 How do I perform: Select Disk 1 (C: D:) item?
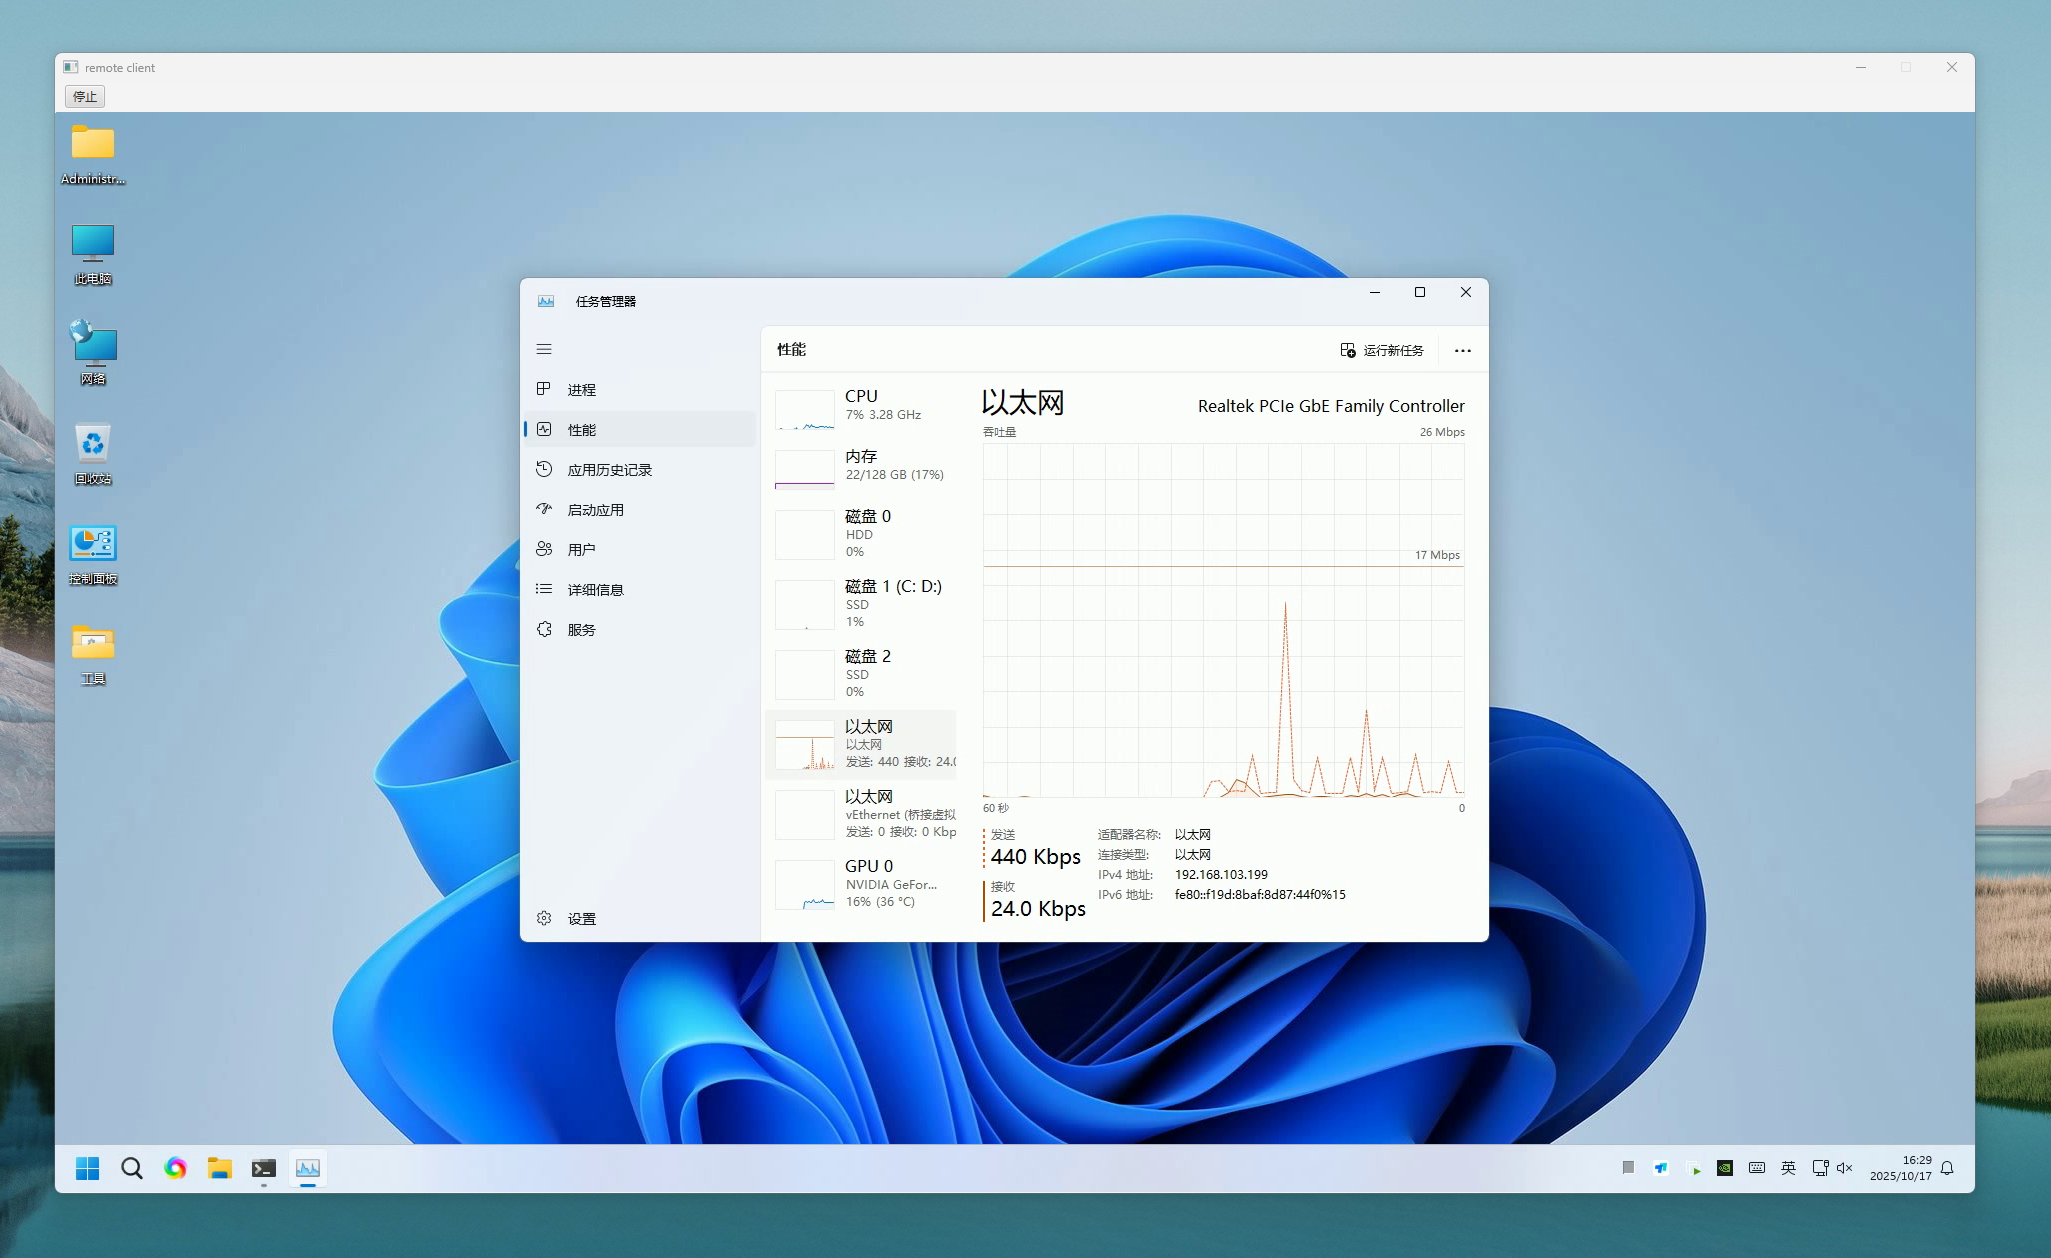coord(862,603)
